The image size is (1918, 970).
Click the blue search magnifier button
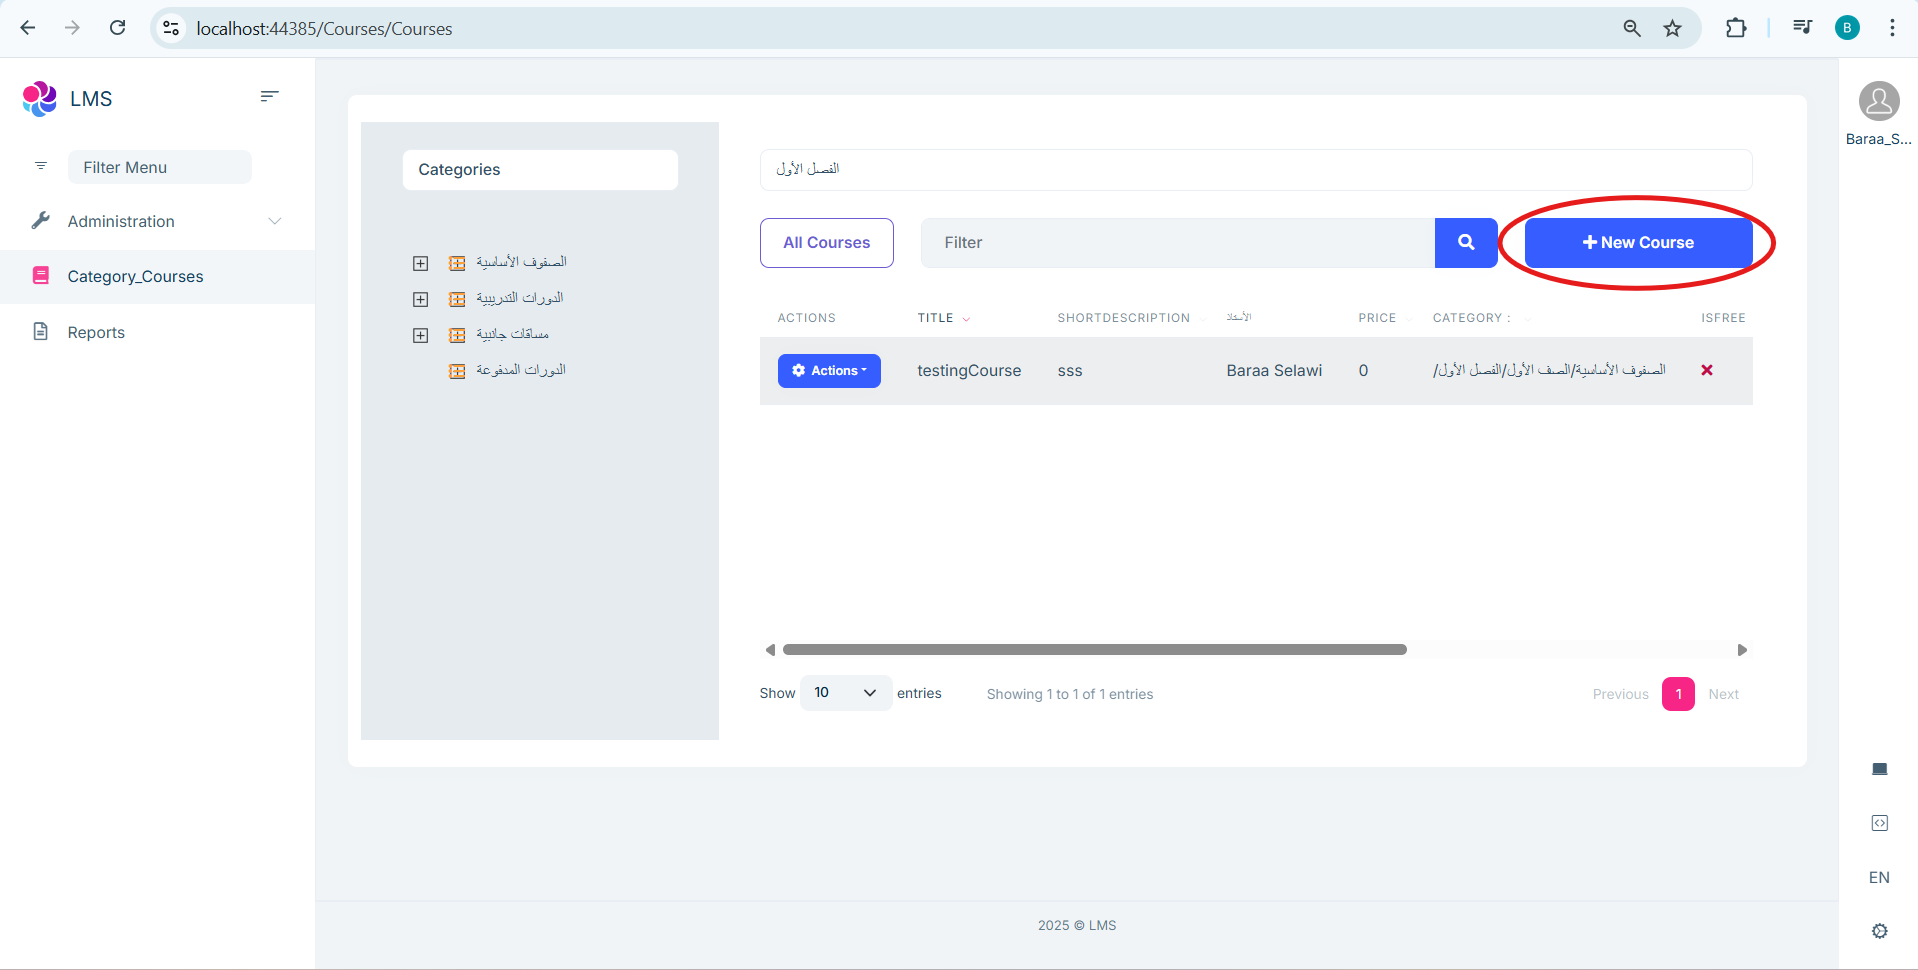click(x=1466, y=242)
